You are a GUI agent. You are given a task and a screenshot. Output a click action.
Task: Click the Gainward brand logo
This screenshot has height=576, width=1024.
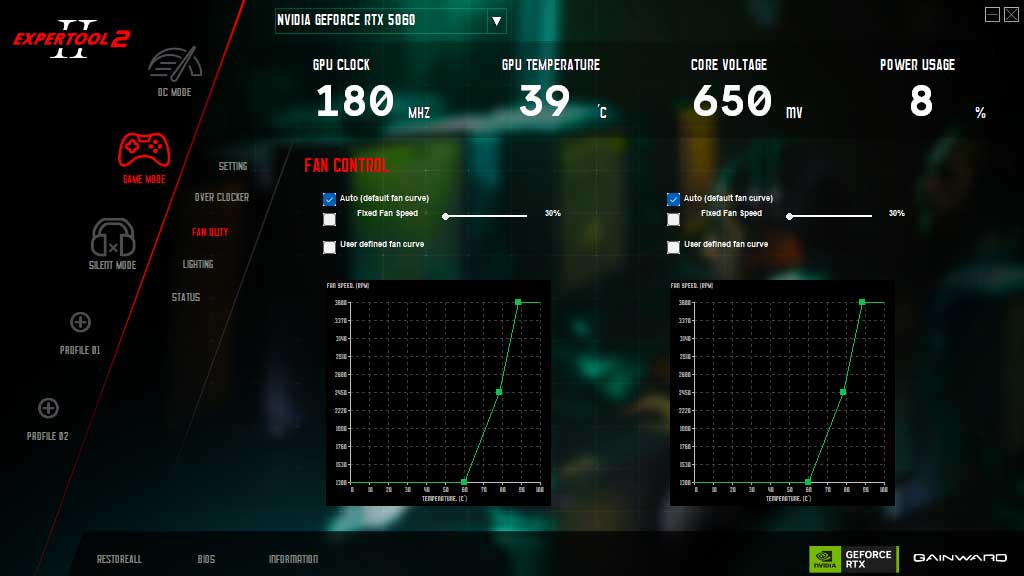958,559
